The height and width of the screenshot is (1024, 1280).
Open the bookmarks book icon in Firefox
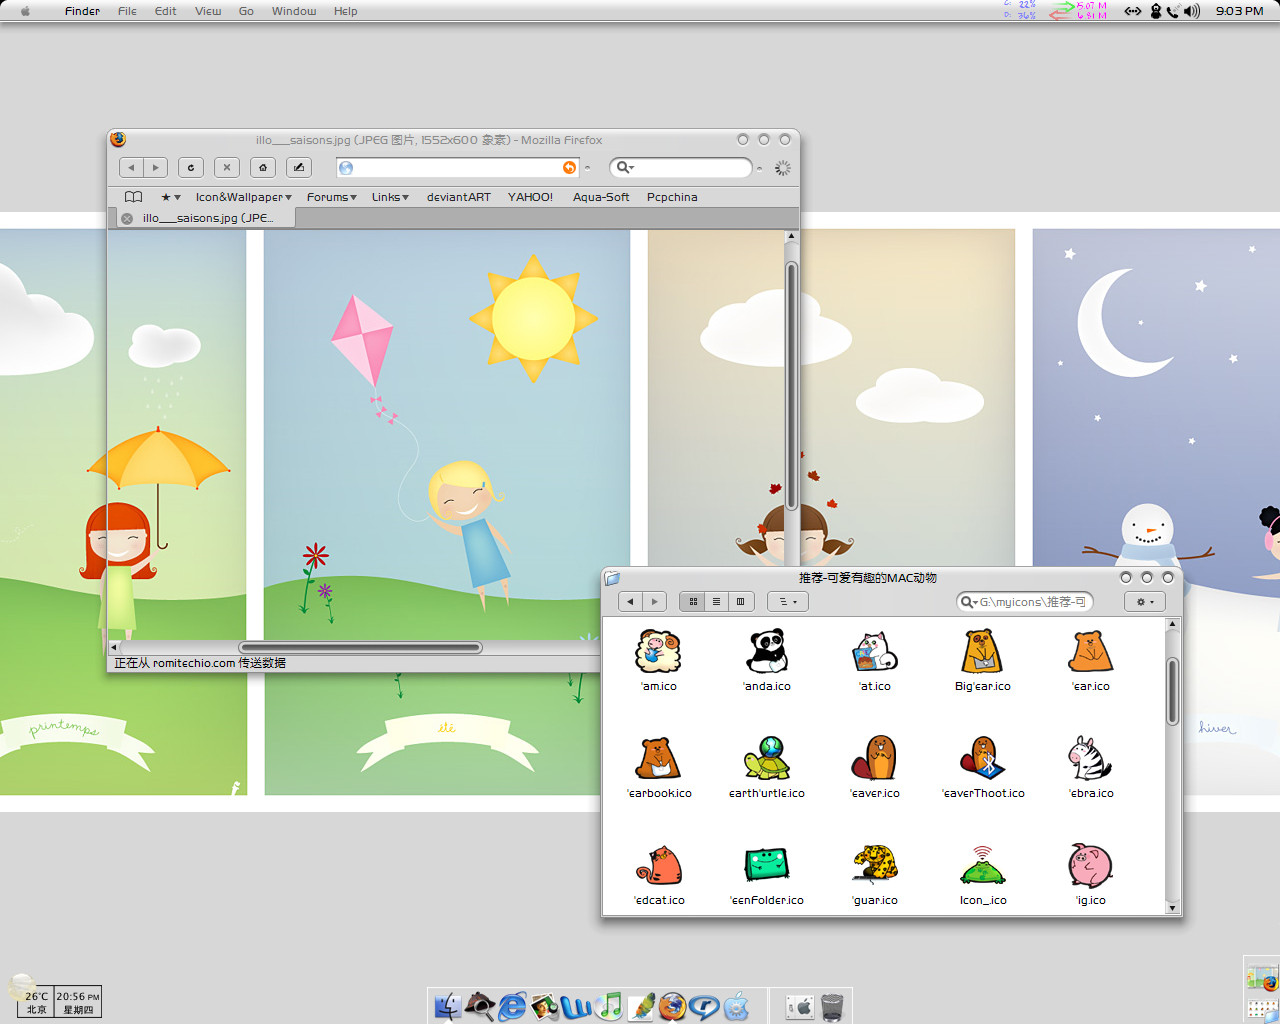tap(133, 197)
